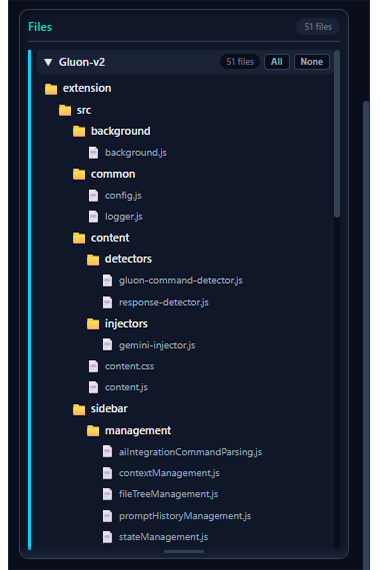Click the src folder icon
The width and height of the screenshot is (380, 570).
coord(65,110)
